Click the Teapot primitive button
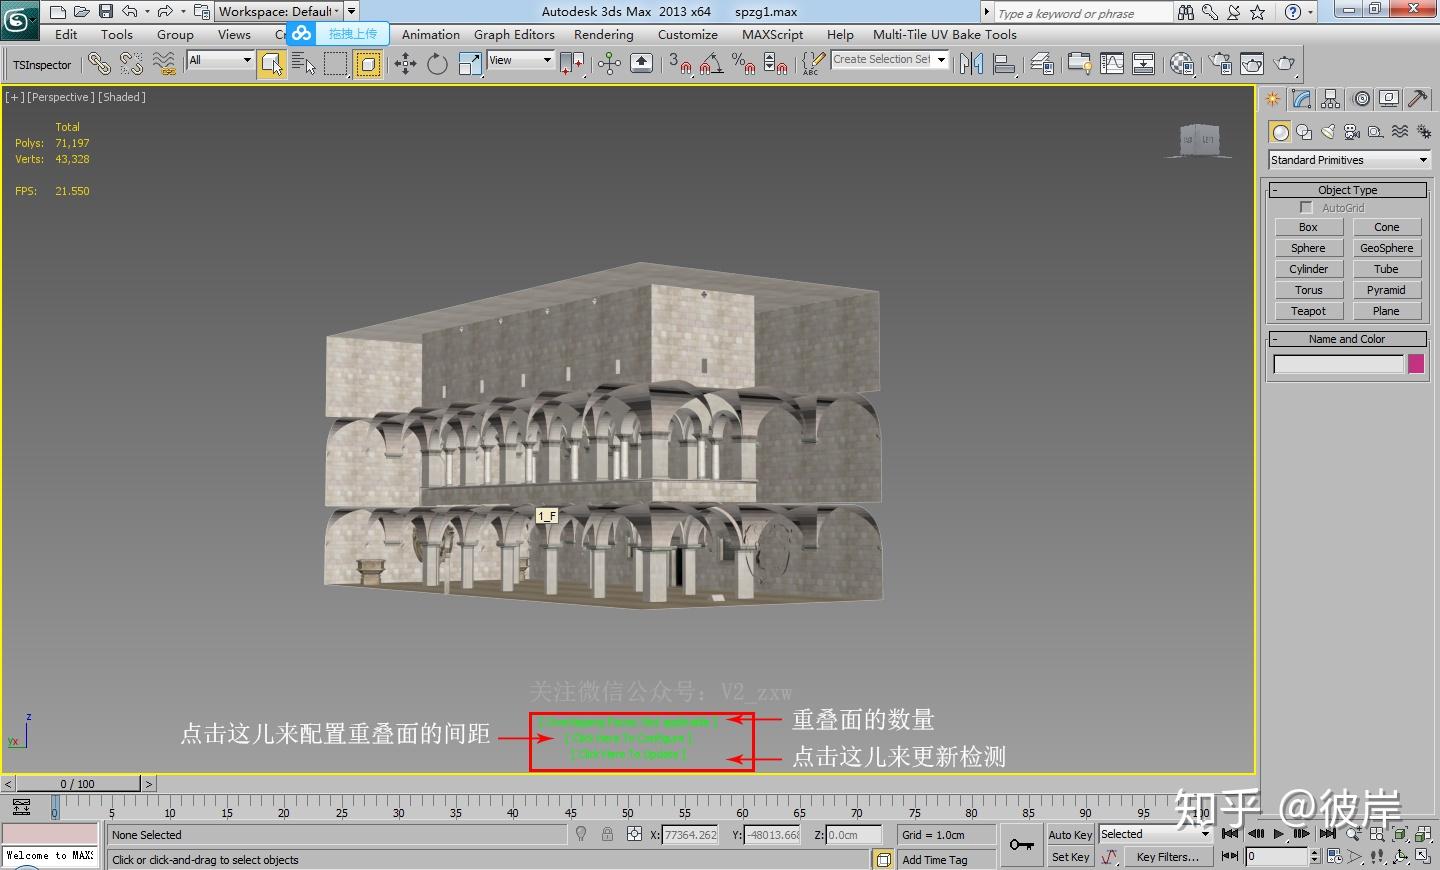This screenshot has width=1440, height=870. tap(1308, 311)
